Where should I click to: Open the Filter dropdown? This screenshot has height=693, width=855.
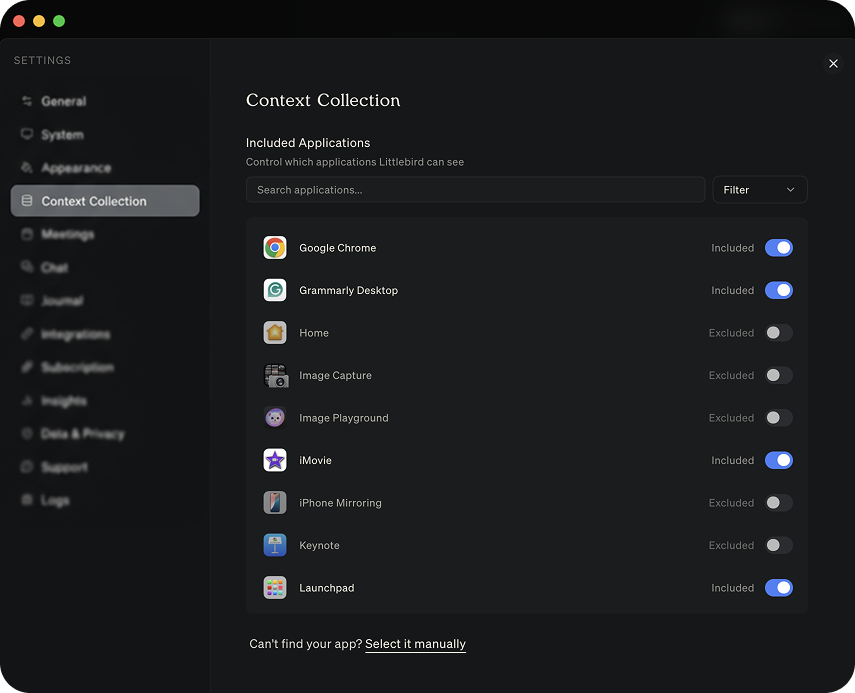point(759,189)
